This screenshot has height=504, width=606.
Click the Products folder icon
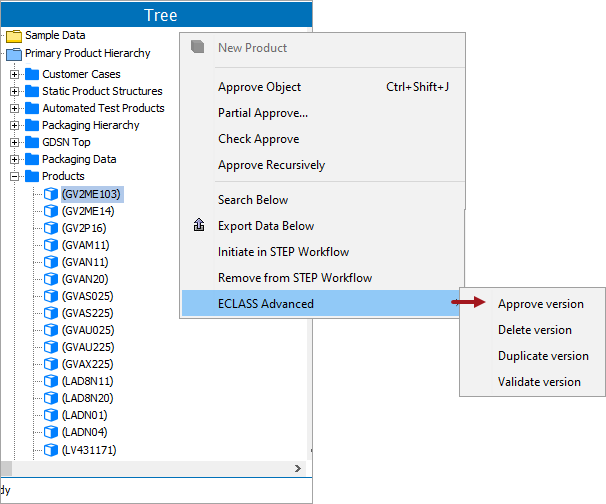(x=32, y=176)
